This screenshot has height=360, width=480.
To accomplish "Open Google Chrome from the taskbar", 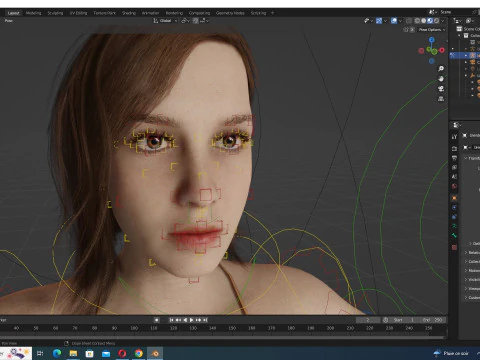I will point(139,353).
